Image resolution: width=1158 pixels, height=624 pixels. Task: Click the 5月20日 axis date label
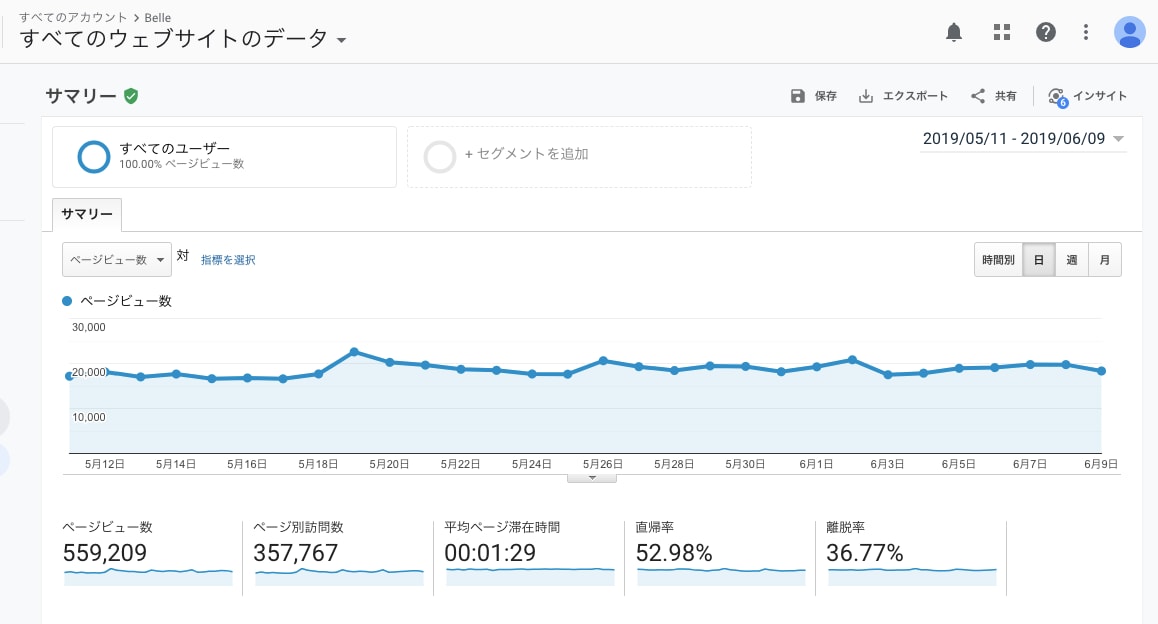[x=389, y=464]
